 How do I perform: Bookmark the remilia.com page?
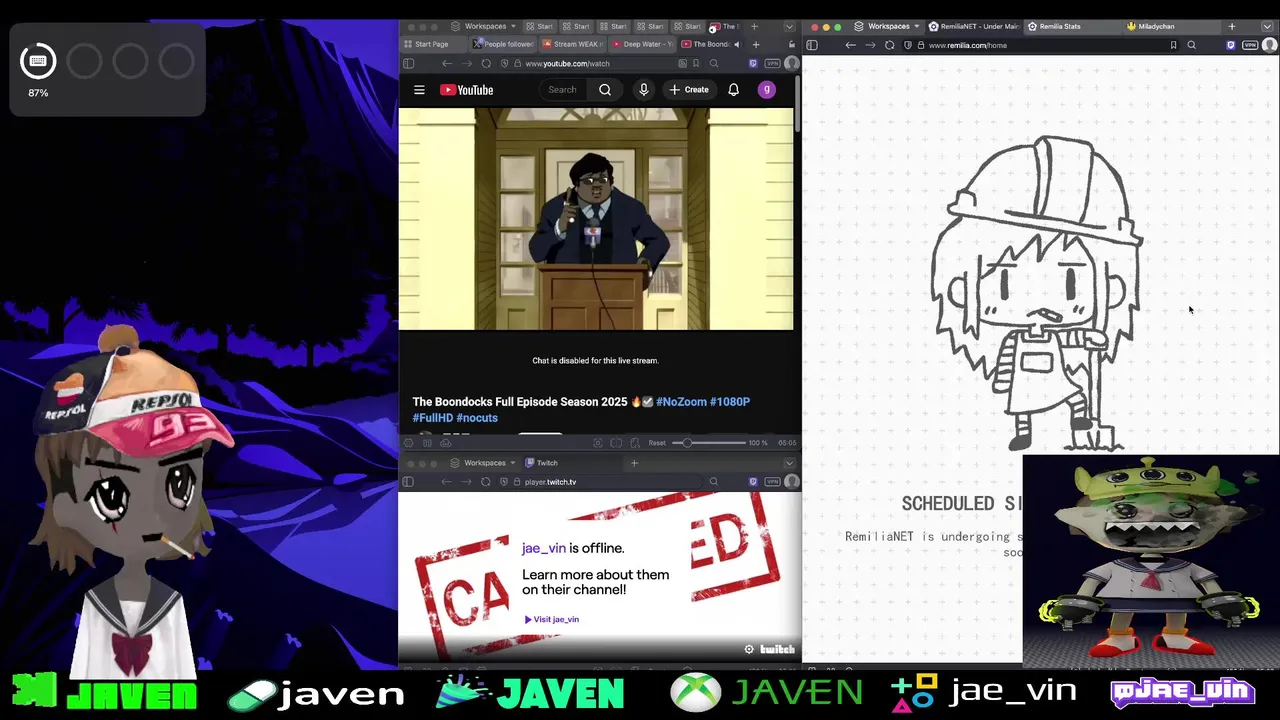[1173, 45]
